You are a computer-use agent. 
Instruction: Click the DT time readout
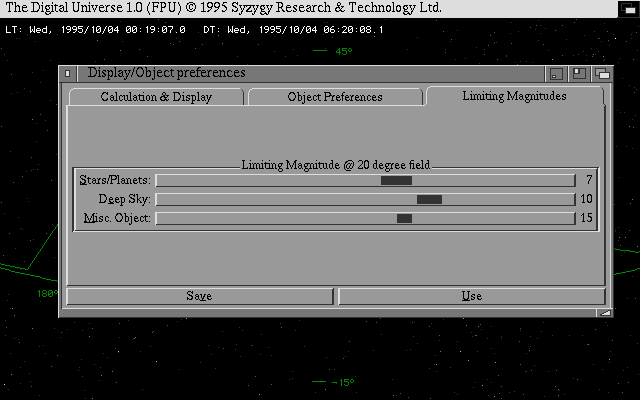point(293,30)
